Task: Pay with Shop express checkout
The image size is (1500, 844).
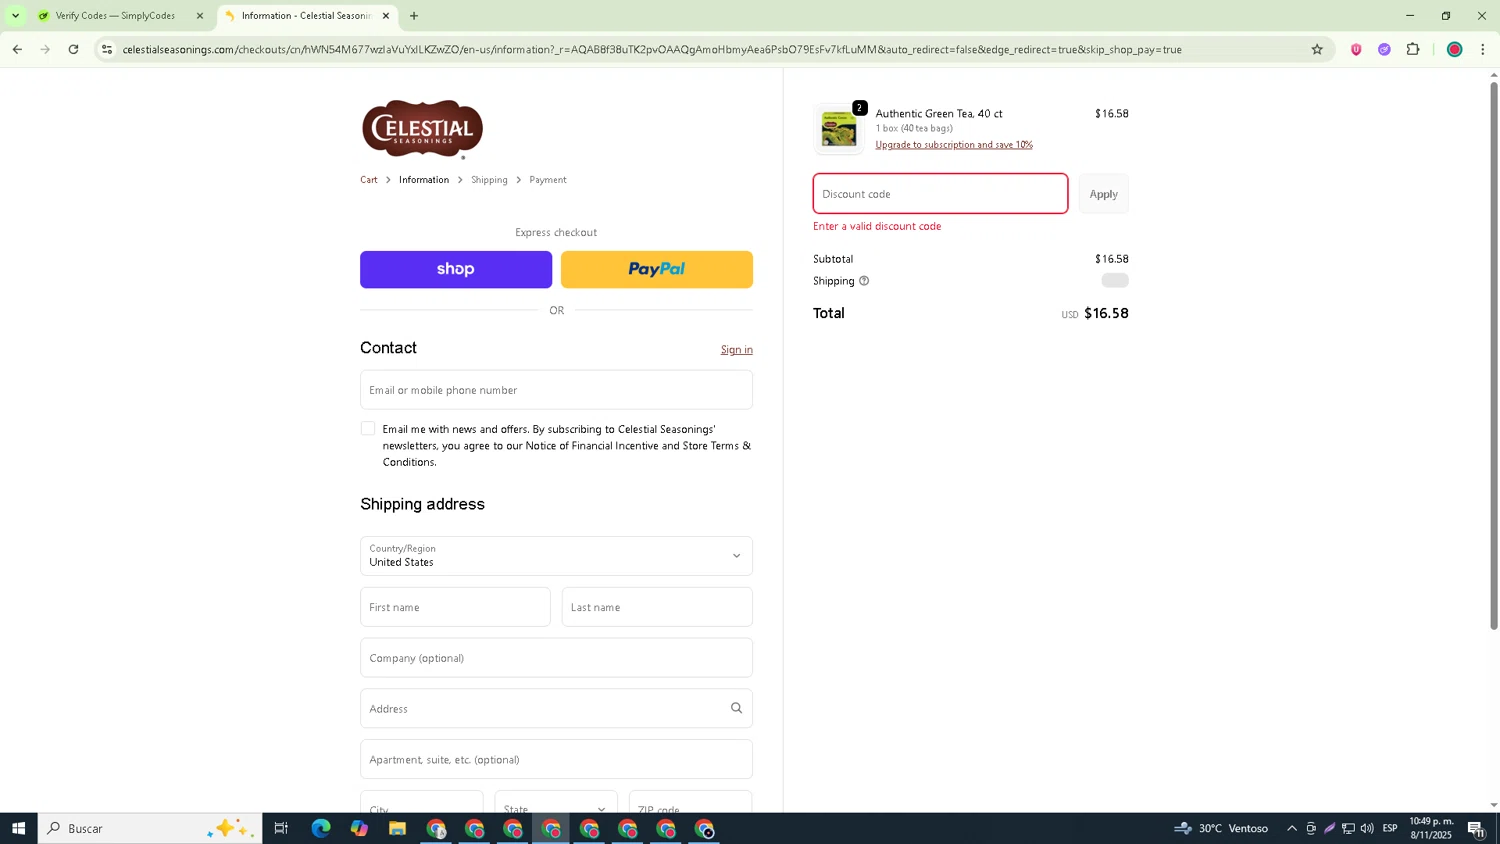Action: click(456, 270)
